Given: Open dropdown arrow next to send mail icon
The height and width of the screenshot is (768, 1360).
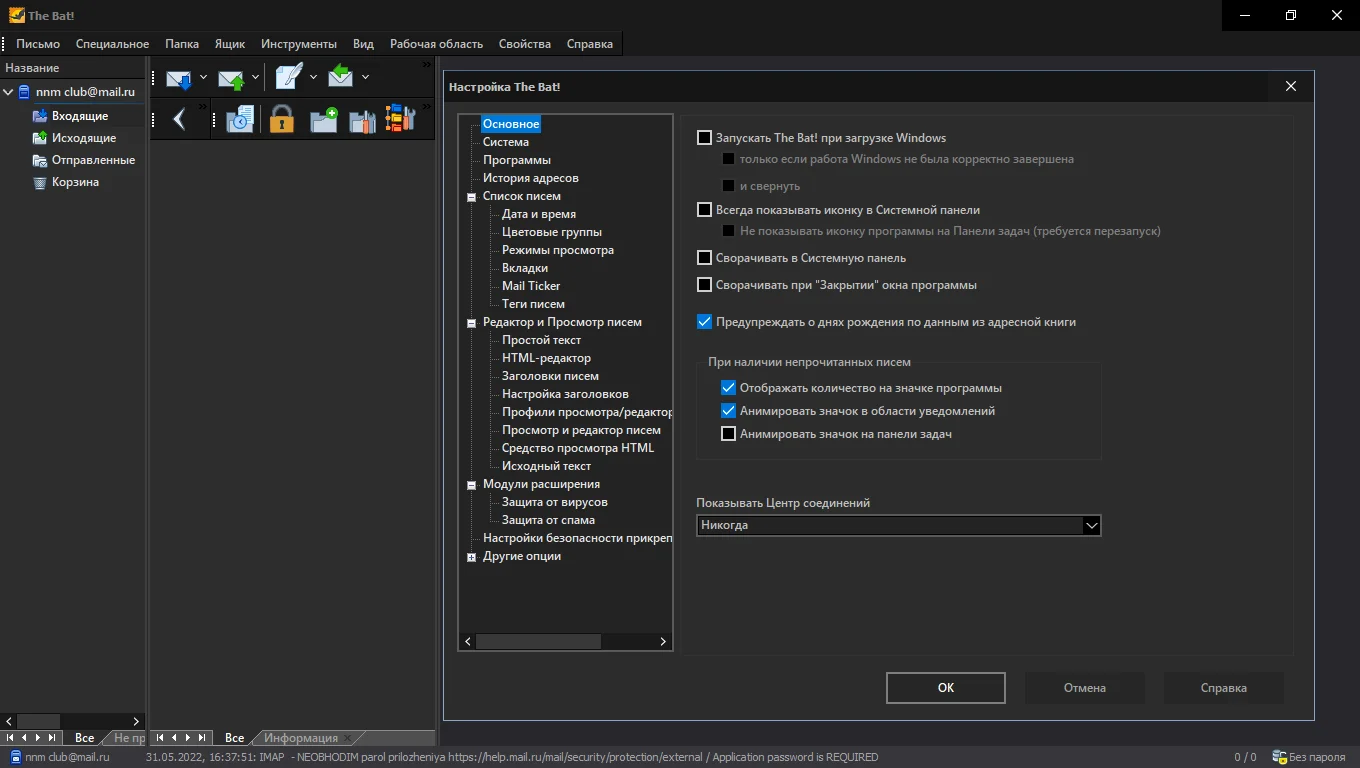Looking at the screenshot, I should coord(255,78).
